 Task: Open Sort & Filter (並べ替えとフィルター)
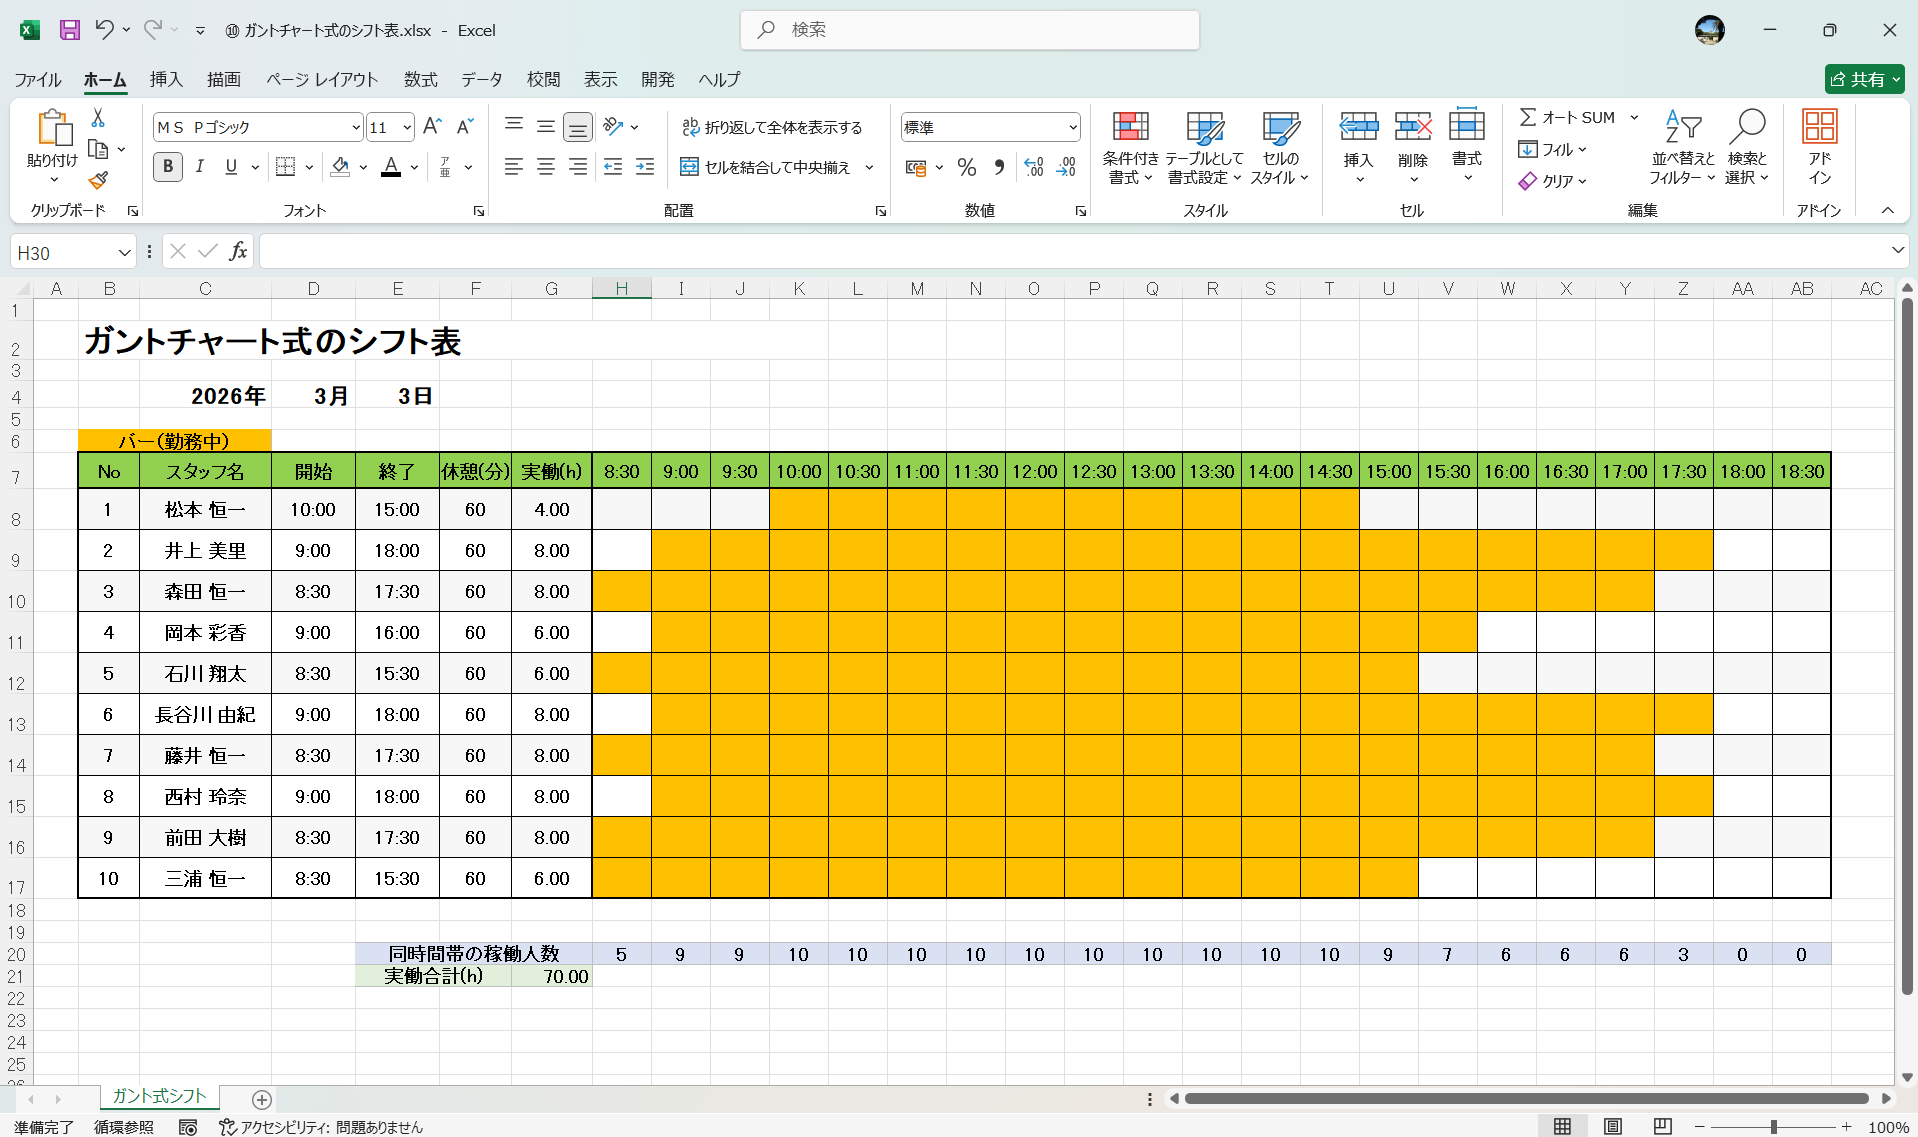[x=1682, y=148]
